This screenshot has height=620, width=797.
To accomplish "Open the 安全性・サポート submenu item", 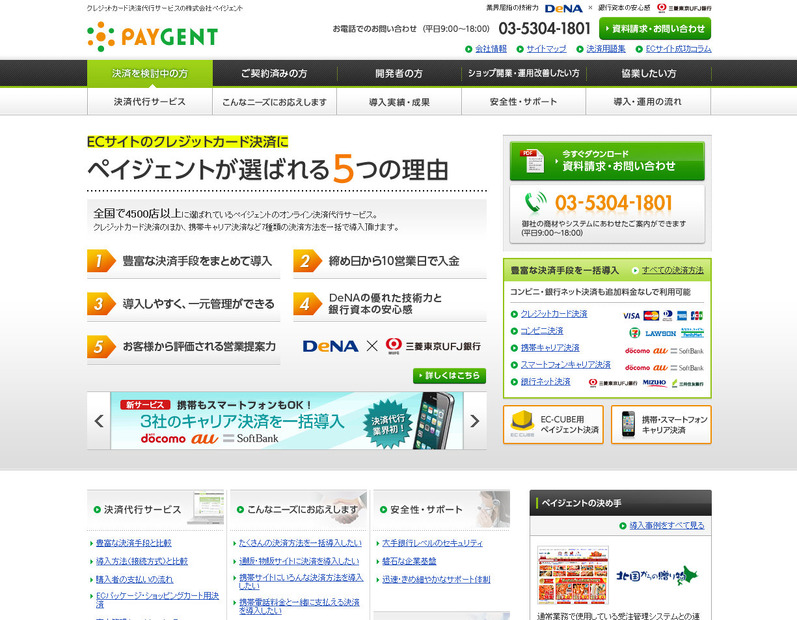I will (524, 102).
